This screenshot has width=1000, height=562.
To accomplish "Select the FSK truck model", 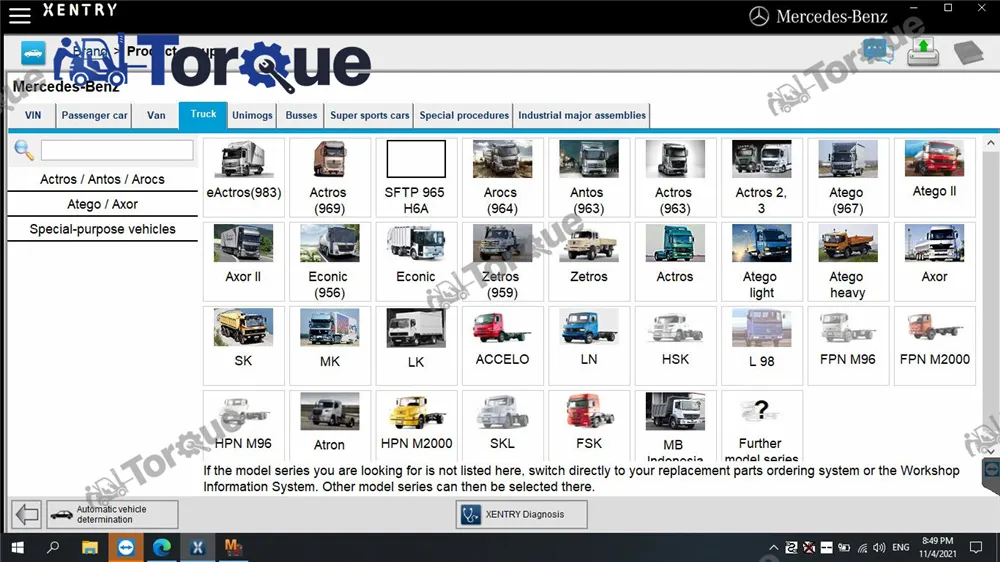I will [x=589, y=425].
